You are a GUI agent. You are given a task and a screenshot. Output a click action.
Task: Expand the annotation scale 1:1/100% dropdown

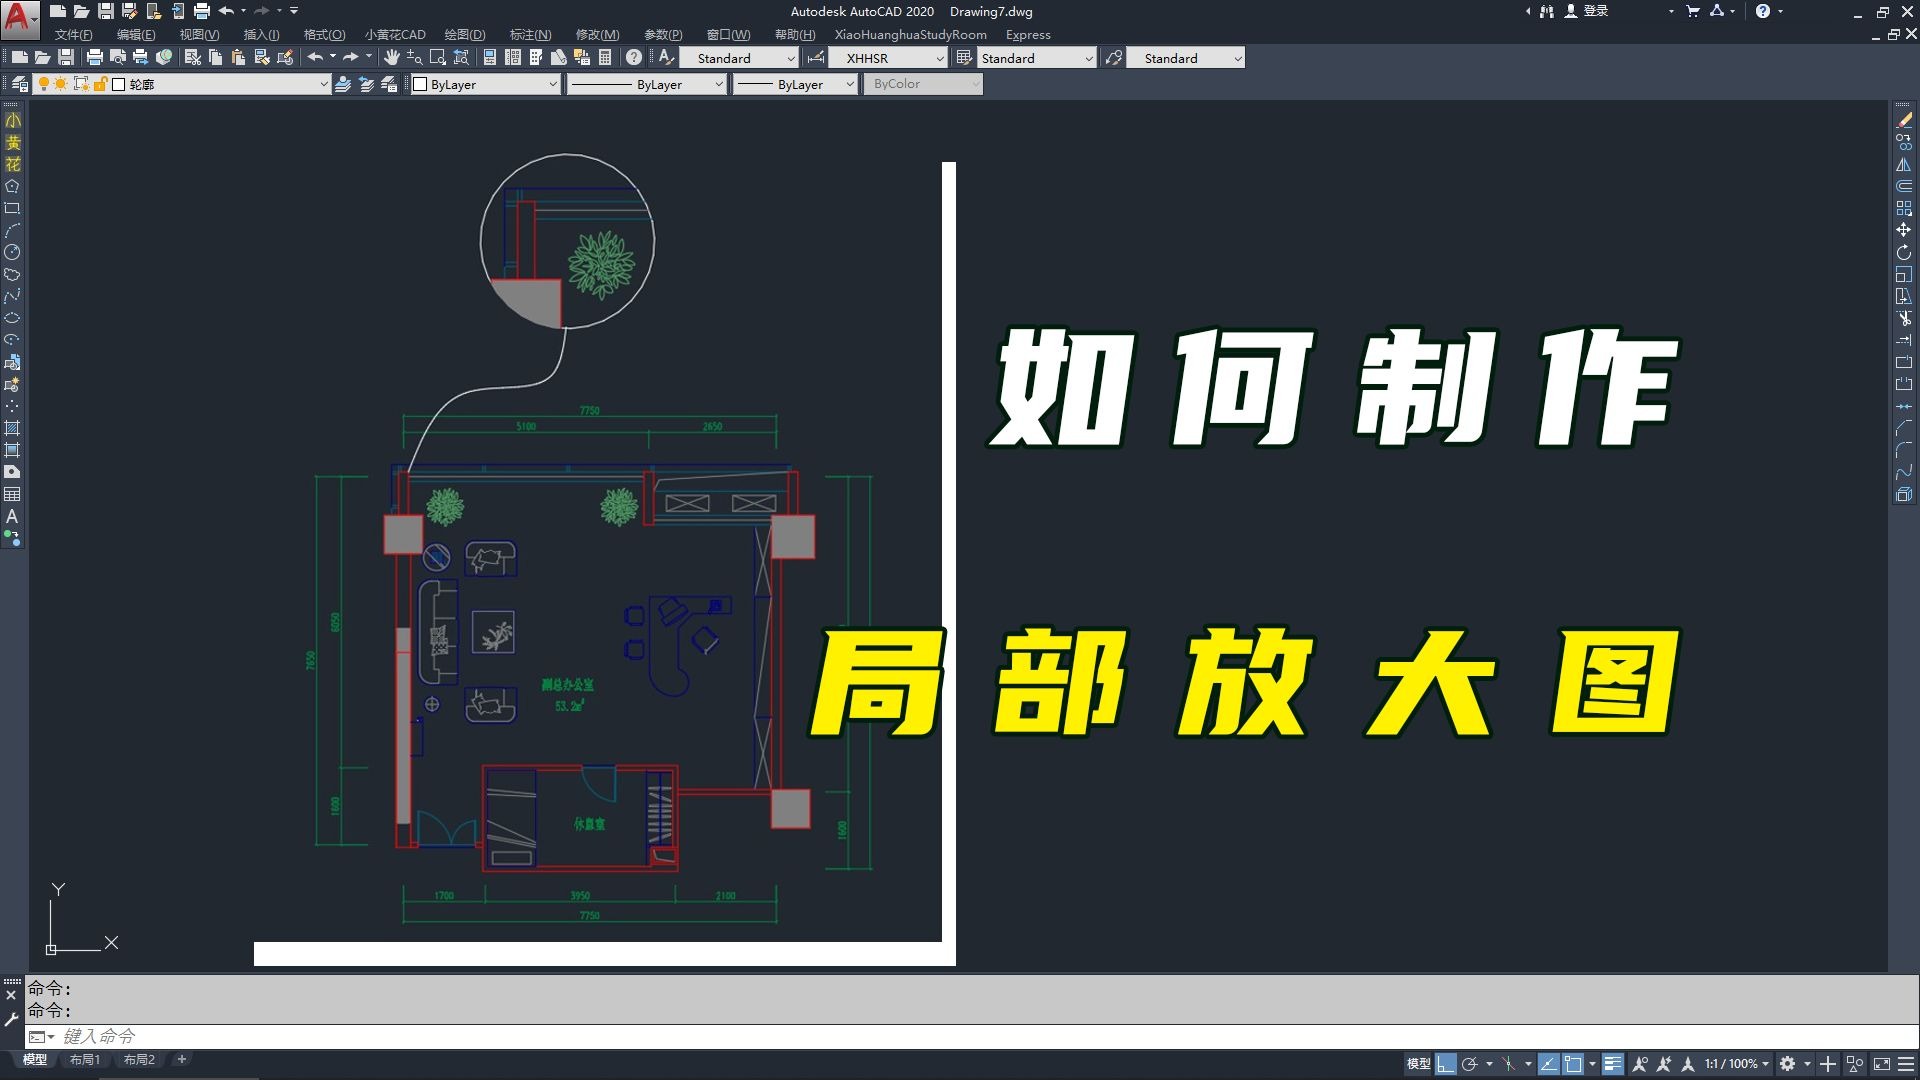pos(1765,1063)
